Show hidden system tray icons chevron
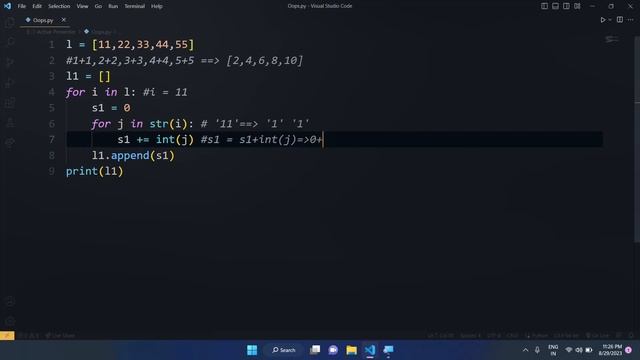 tap(525, 350)
